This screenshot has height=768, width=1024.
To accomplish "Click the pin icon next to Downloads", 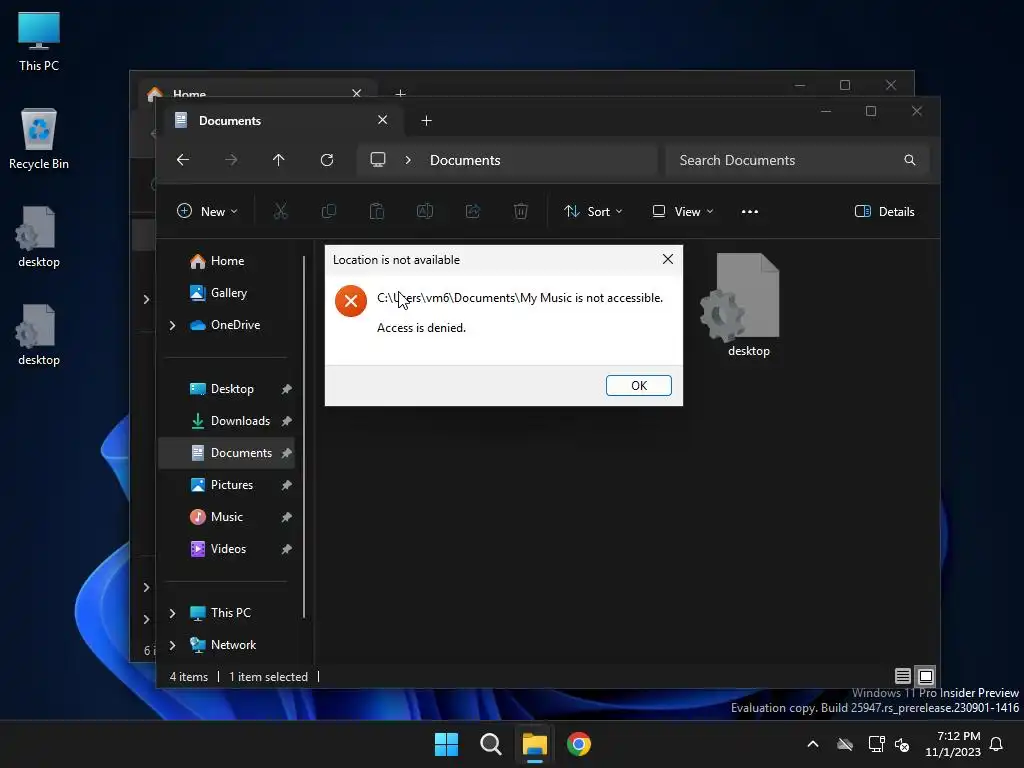I will coord(286,421).
